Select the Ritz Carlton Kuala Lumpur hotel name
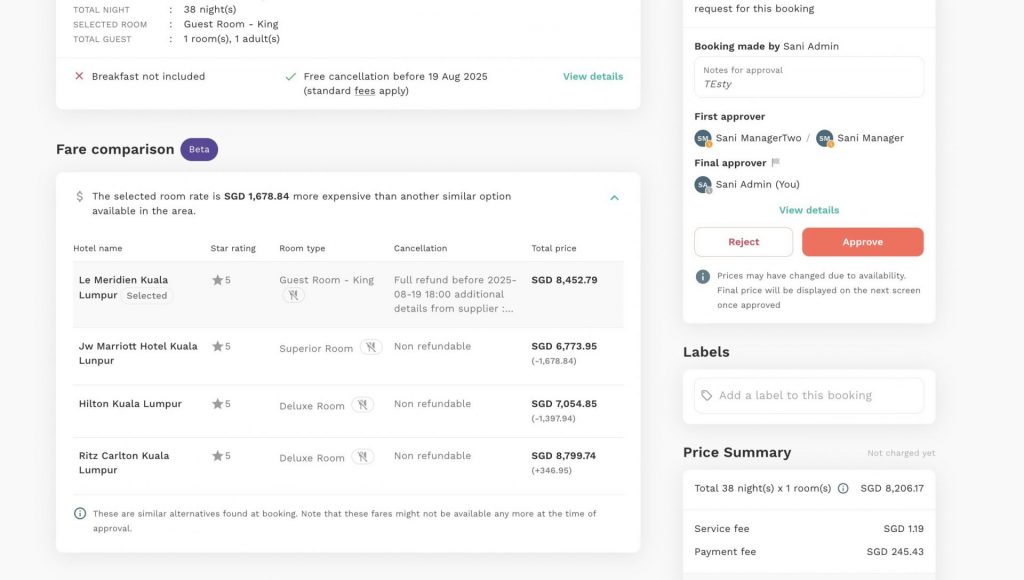This screenshot has height=580, width=1024. click(x=124, y=462)
